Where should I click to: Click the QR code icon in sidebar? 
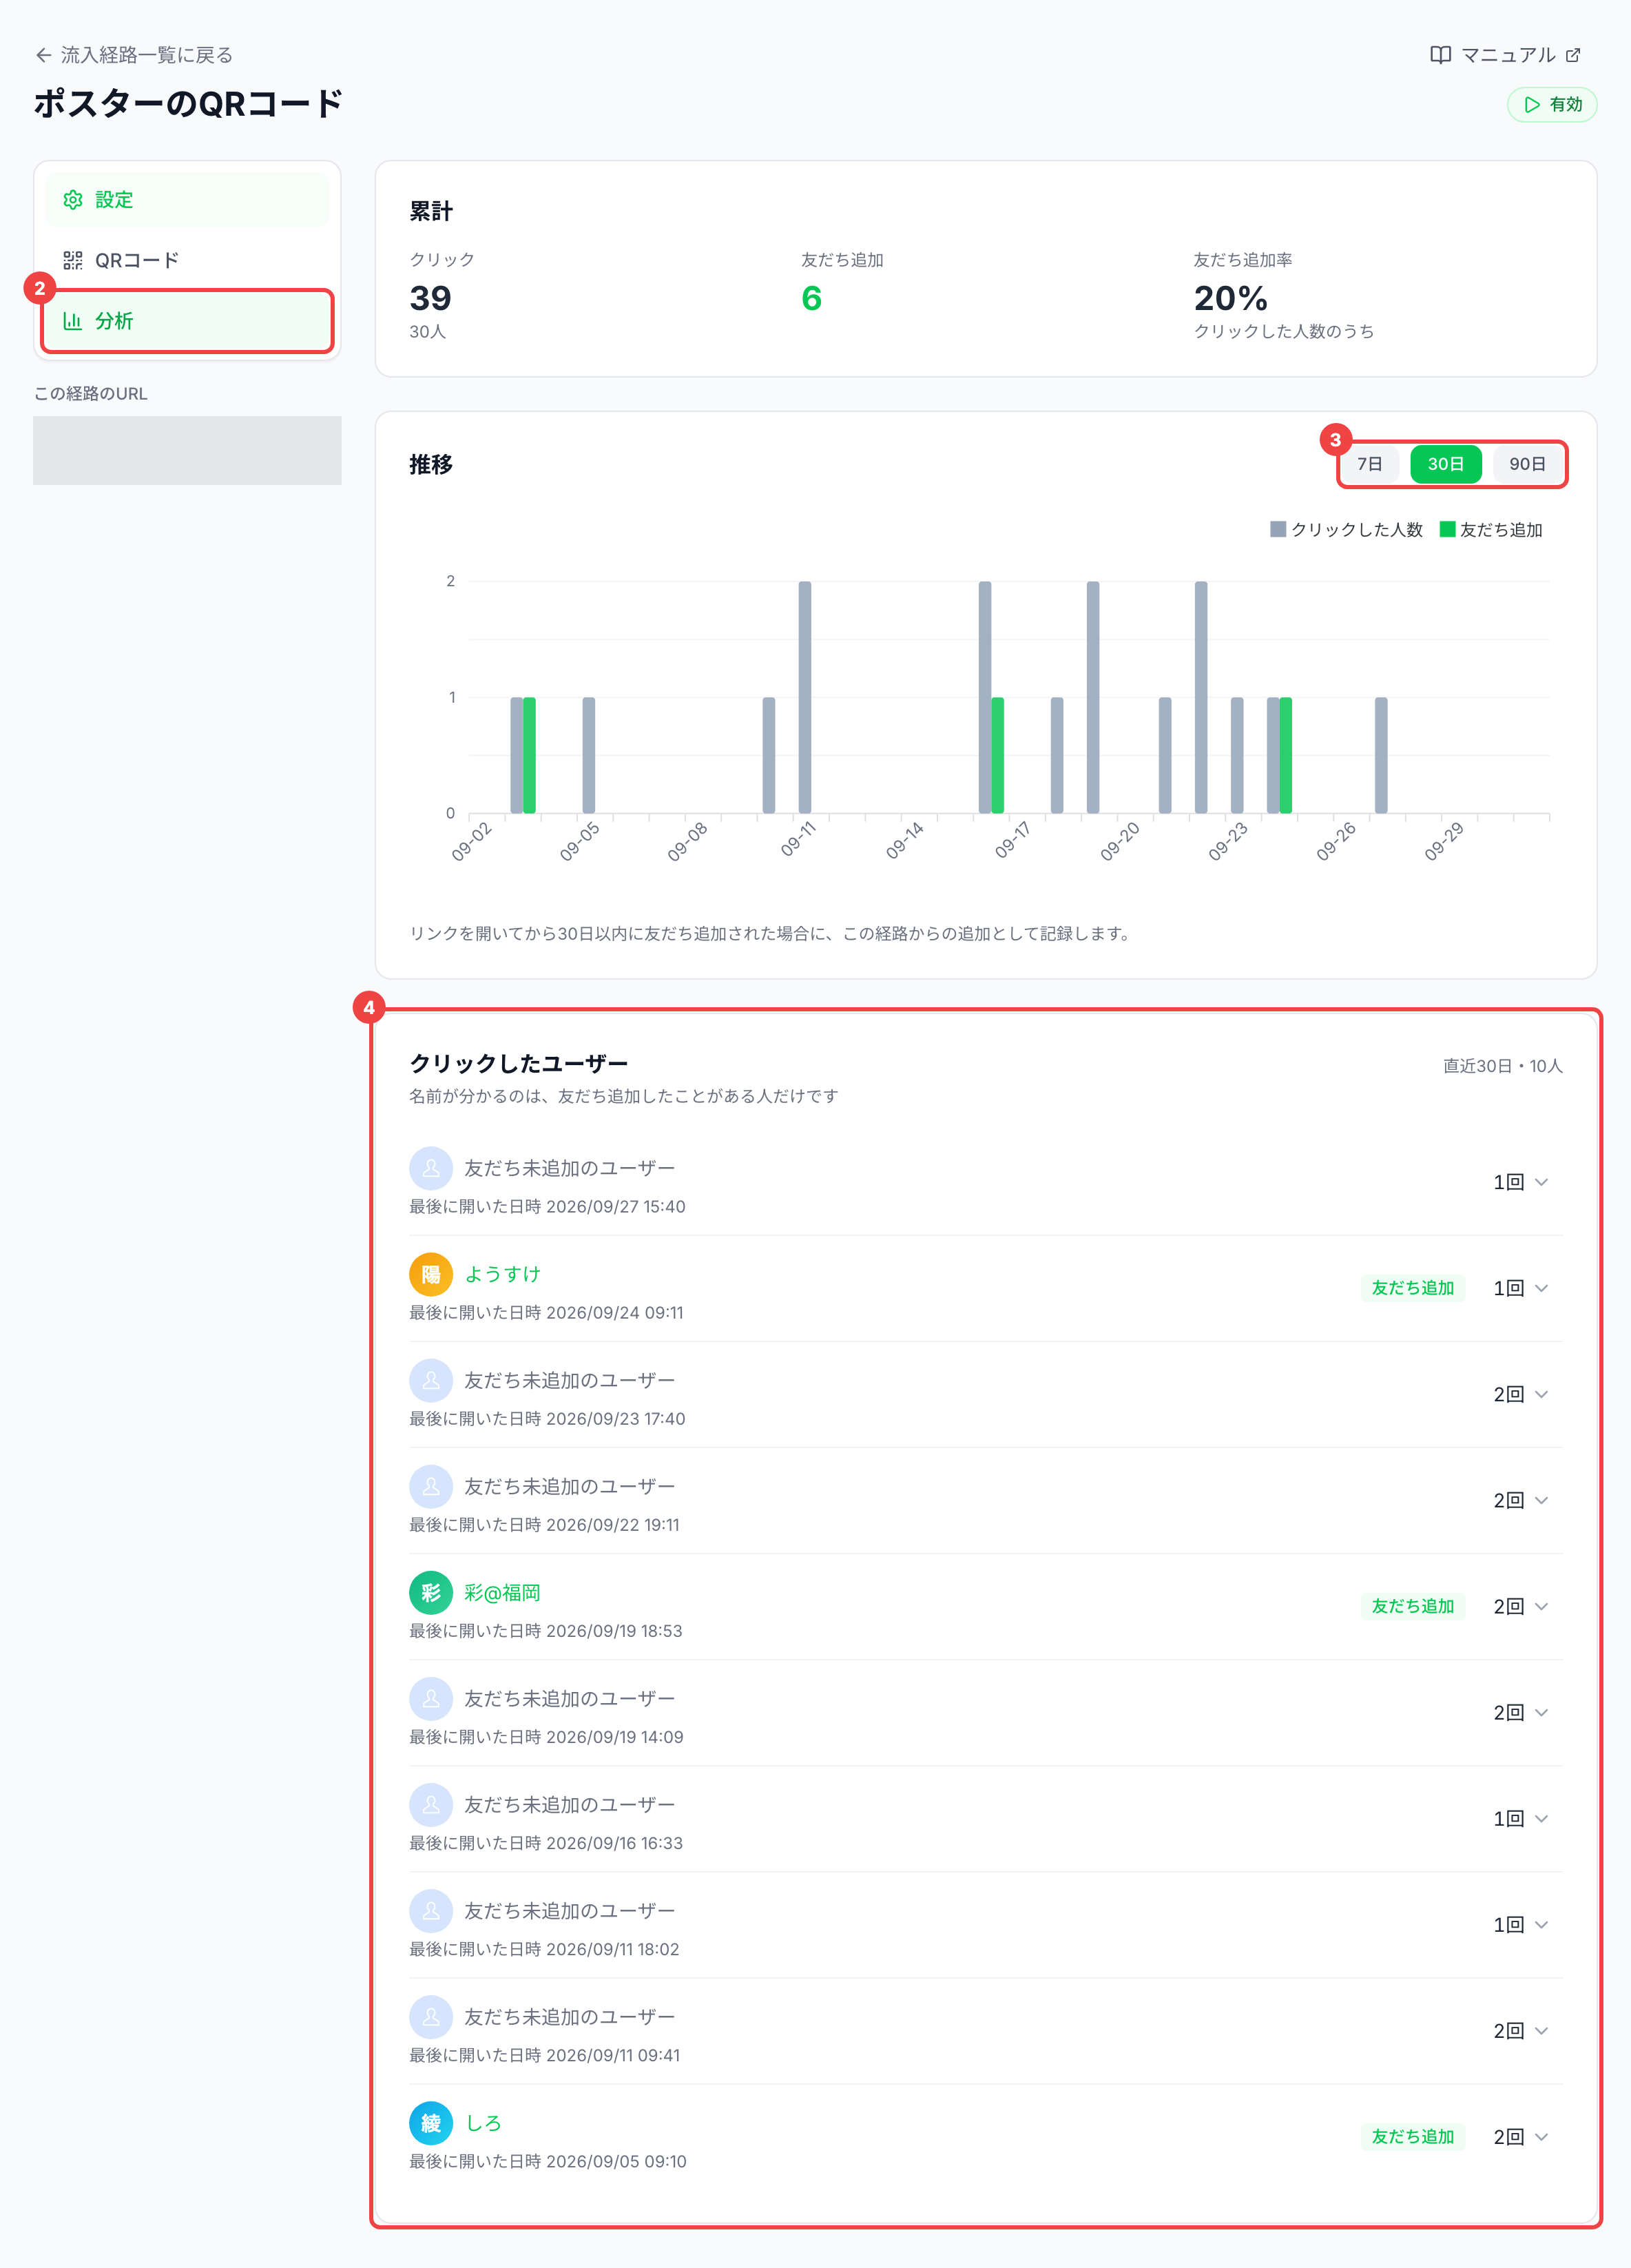[72, 260]
